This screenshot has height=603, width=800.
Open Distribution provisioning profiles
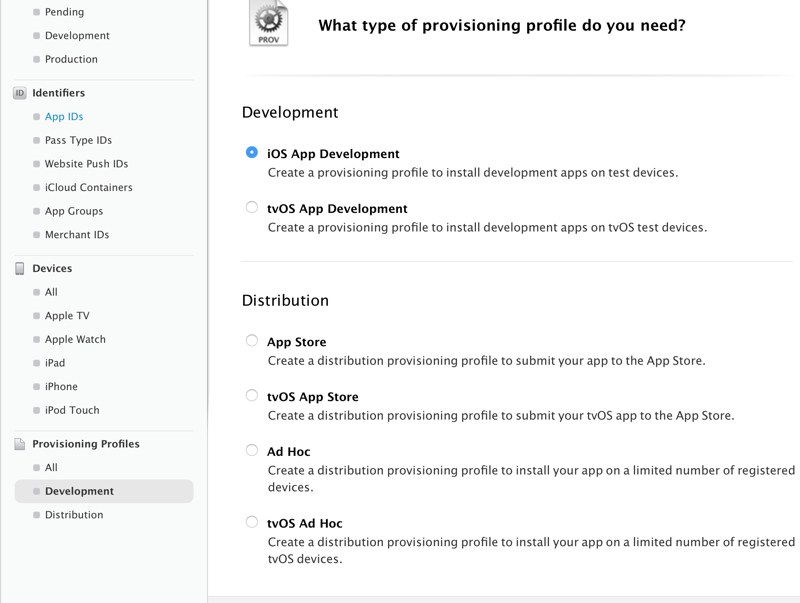click(74, 515)
